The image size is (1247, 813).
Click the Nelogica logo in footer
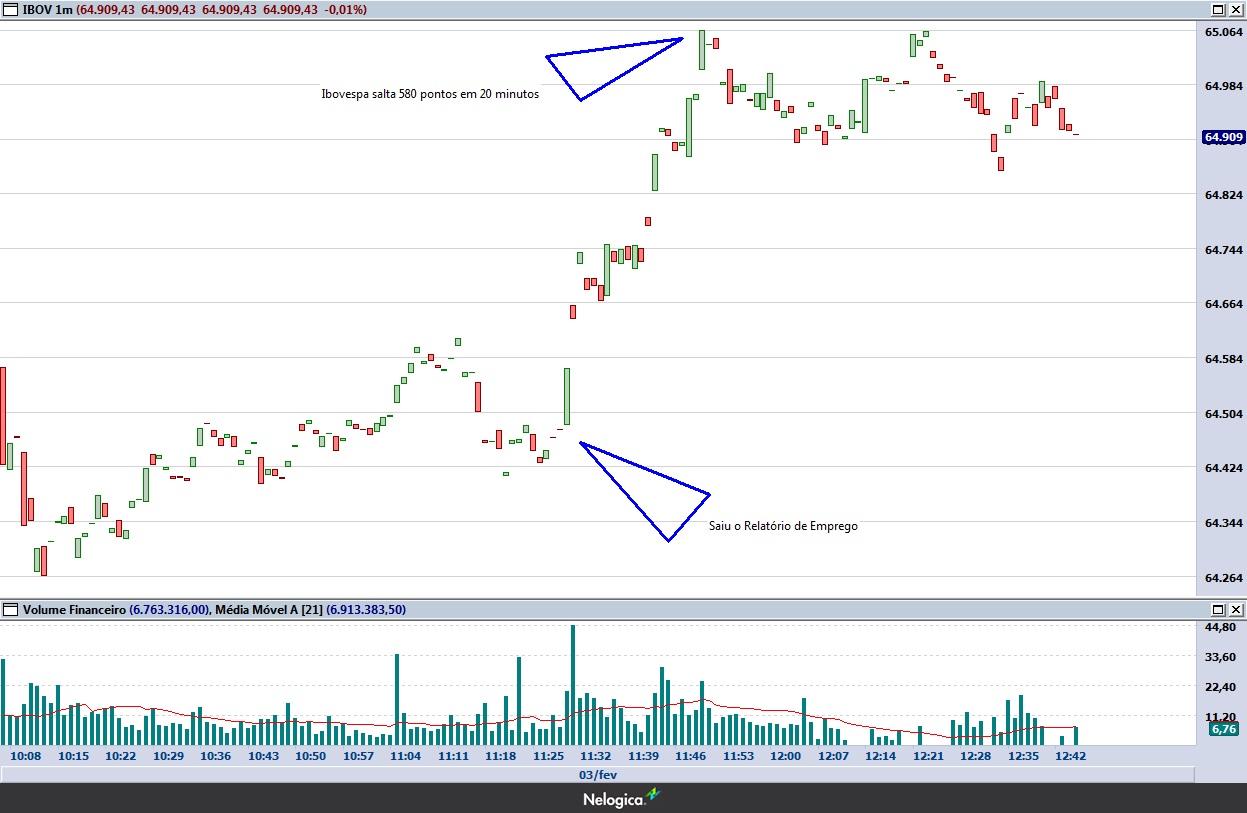(x=622, y=799)
